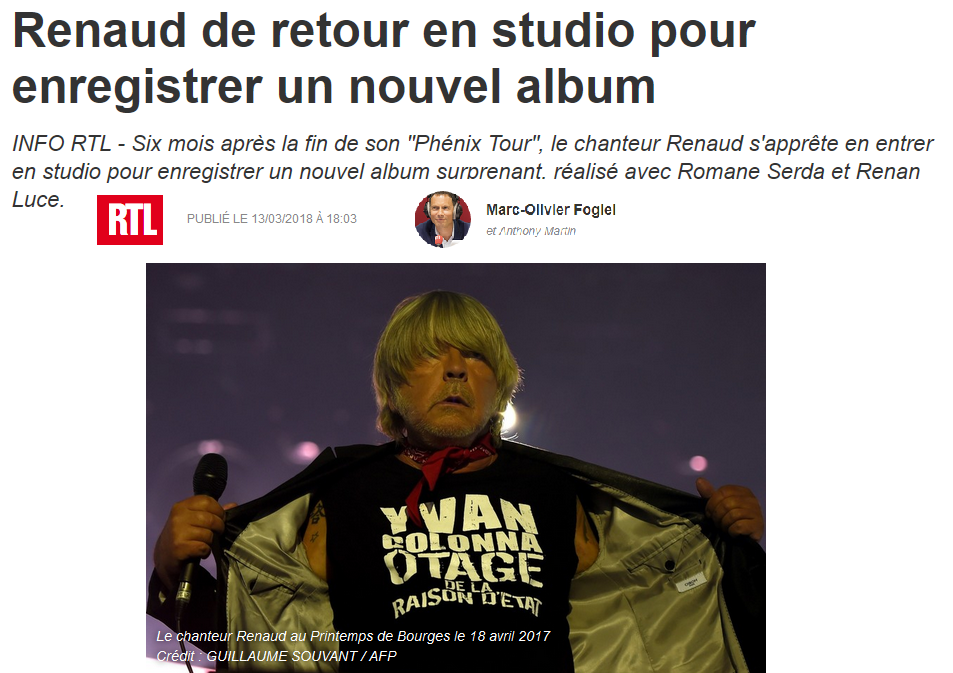This screenshot has height=673, width=953.
Task: Open the main concert photo of Renaud
Action: click(x=456, y=468)
